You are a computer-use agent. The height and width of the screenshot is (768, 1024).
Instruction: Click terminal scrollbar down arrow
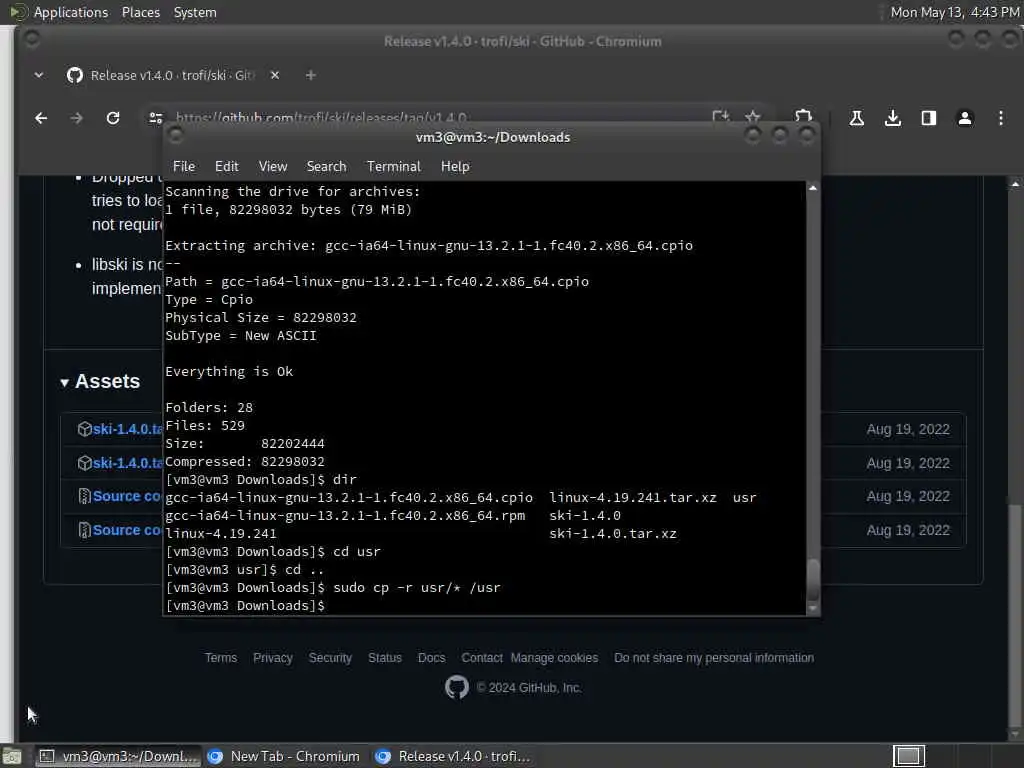coord(812,609)
